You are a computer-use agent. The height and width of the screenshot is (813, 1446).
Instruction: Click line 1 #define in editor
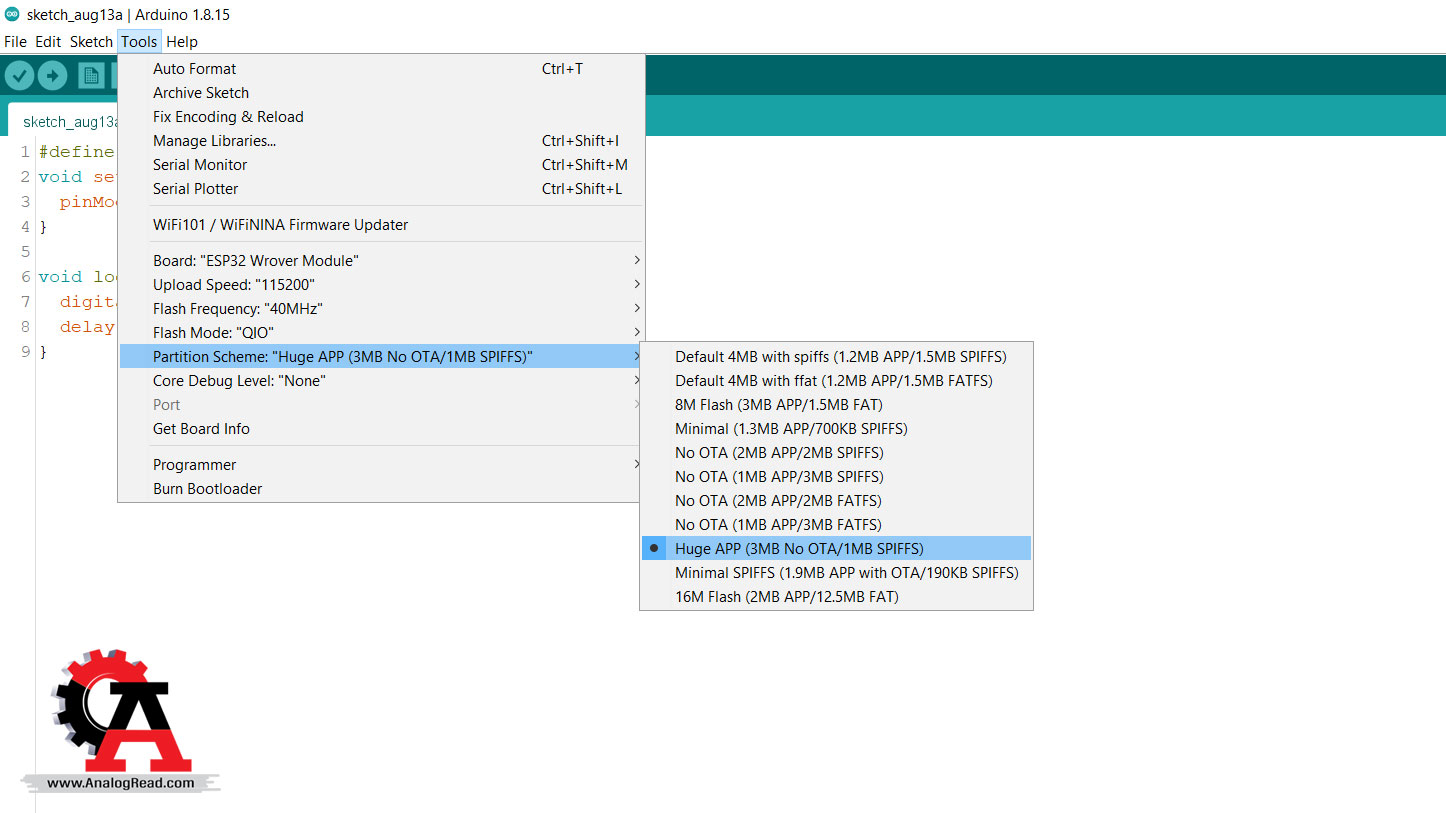pyautogui.click(x=77, y=152)
